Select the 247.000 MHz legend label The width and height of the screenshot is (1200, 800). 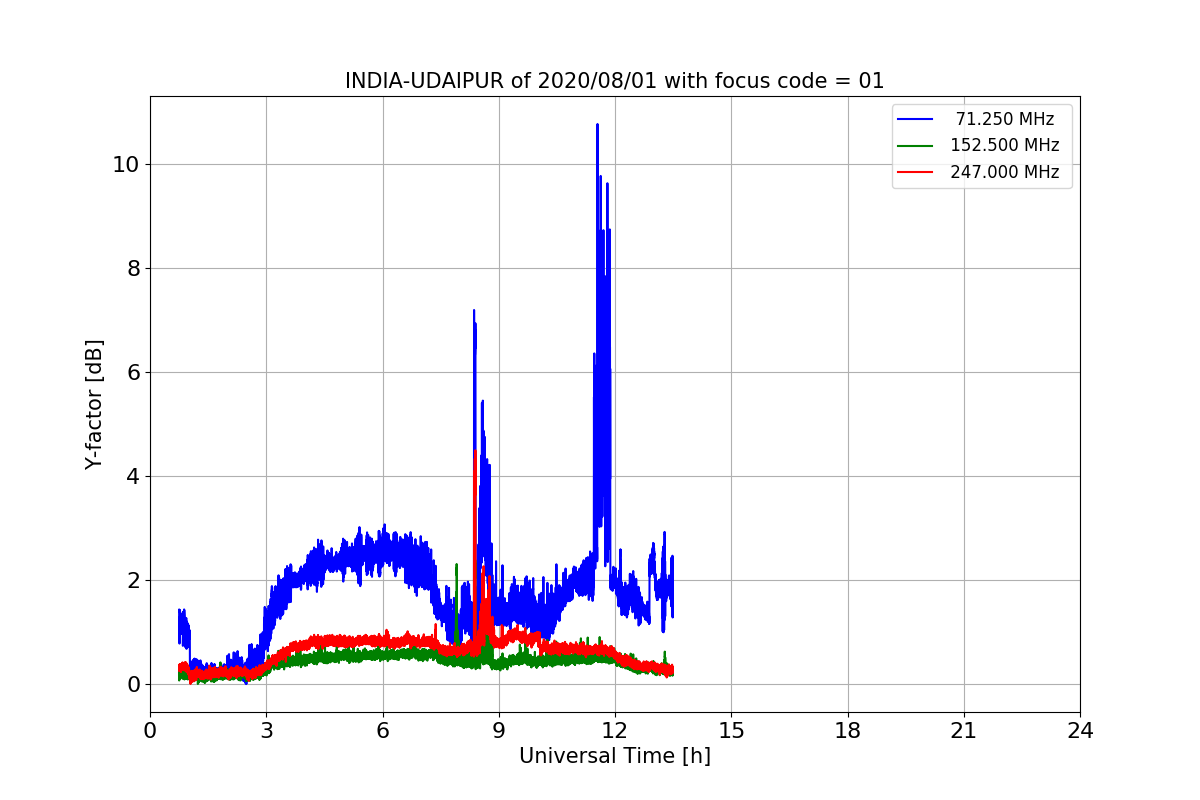1005,172
